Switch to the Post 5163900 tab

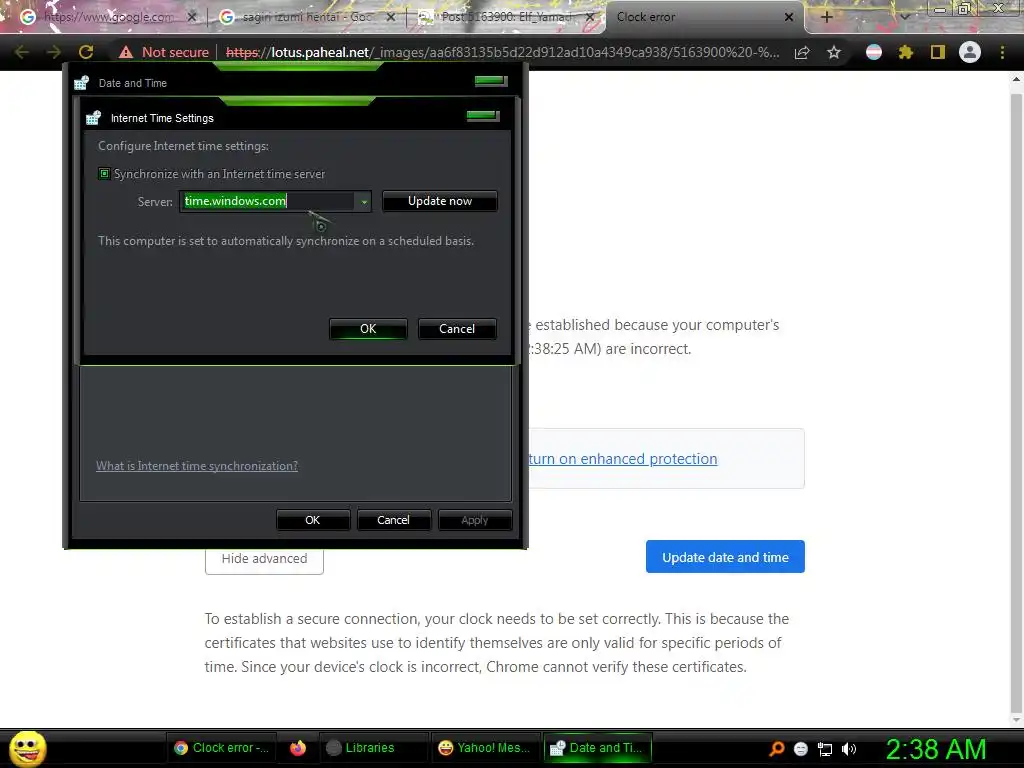coord(506,17)
